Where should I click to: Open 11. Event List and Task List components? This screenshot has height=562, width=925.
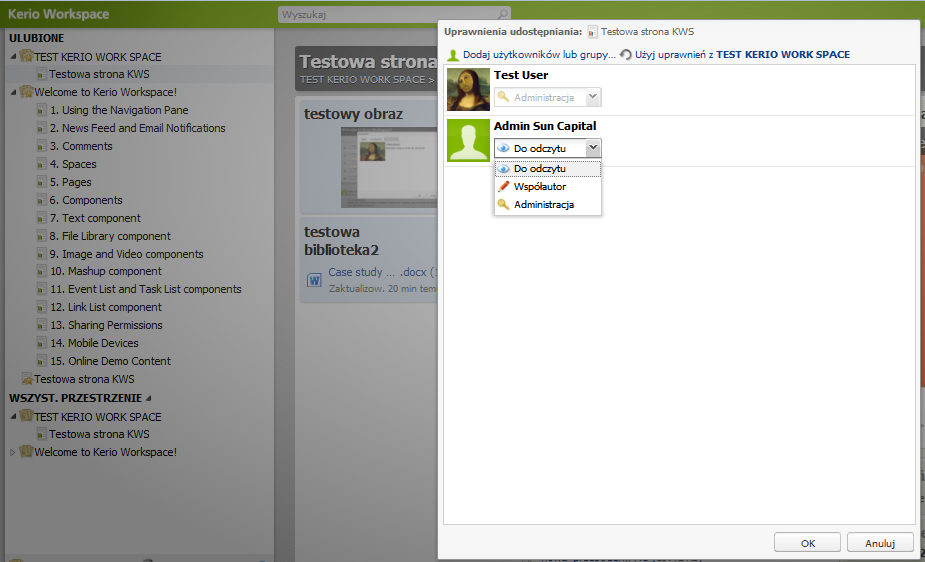pyautogui.click(x=146, y=289)
